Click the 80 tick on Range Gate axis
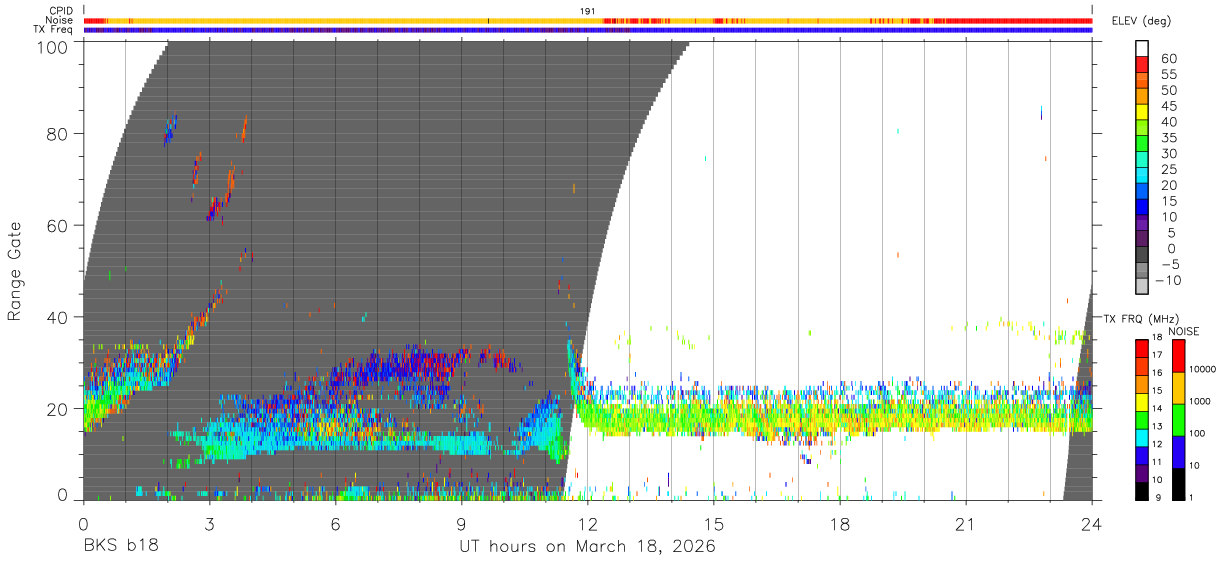The width and height of the screenshot is (1228, 567). click(x=57, y=133)
